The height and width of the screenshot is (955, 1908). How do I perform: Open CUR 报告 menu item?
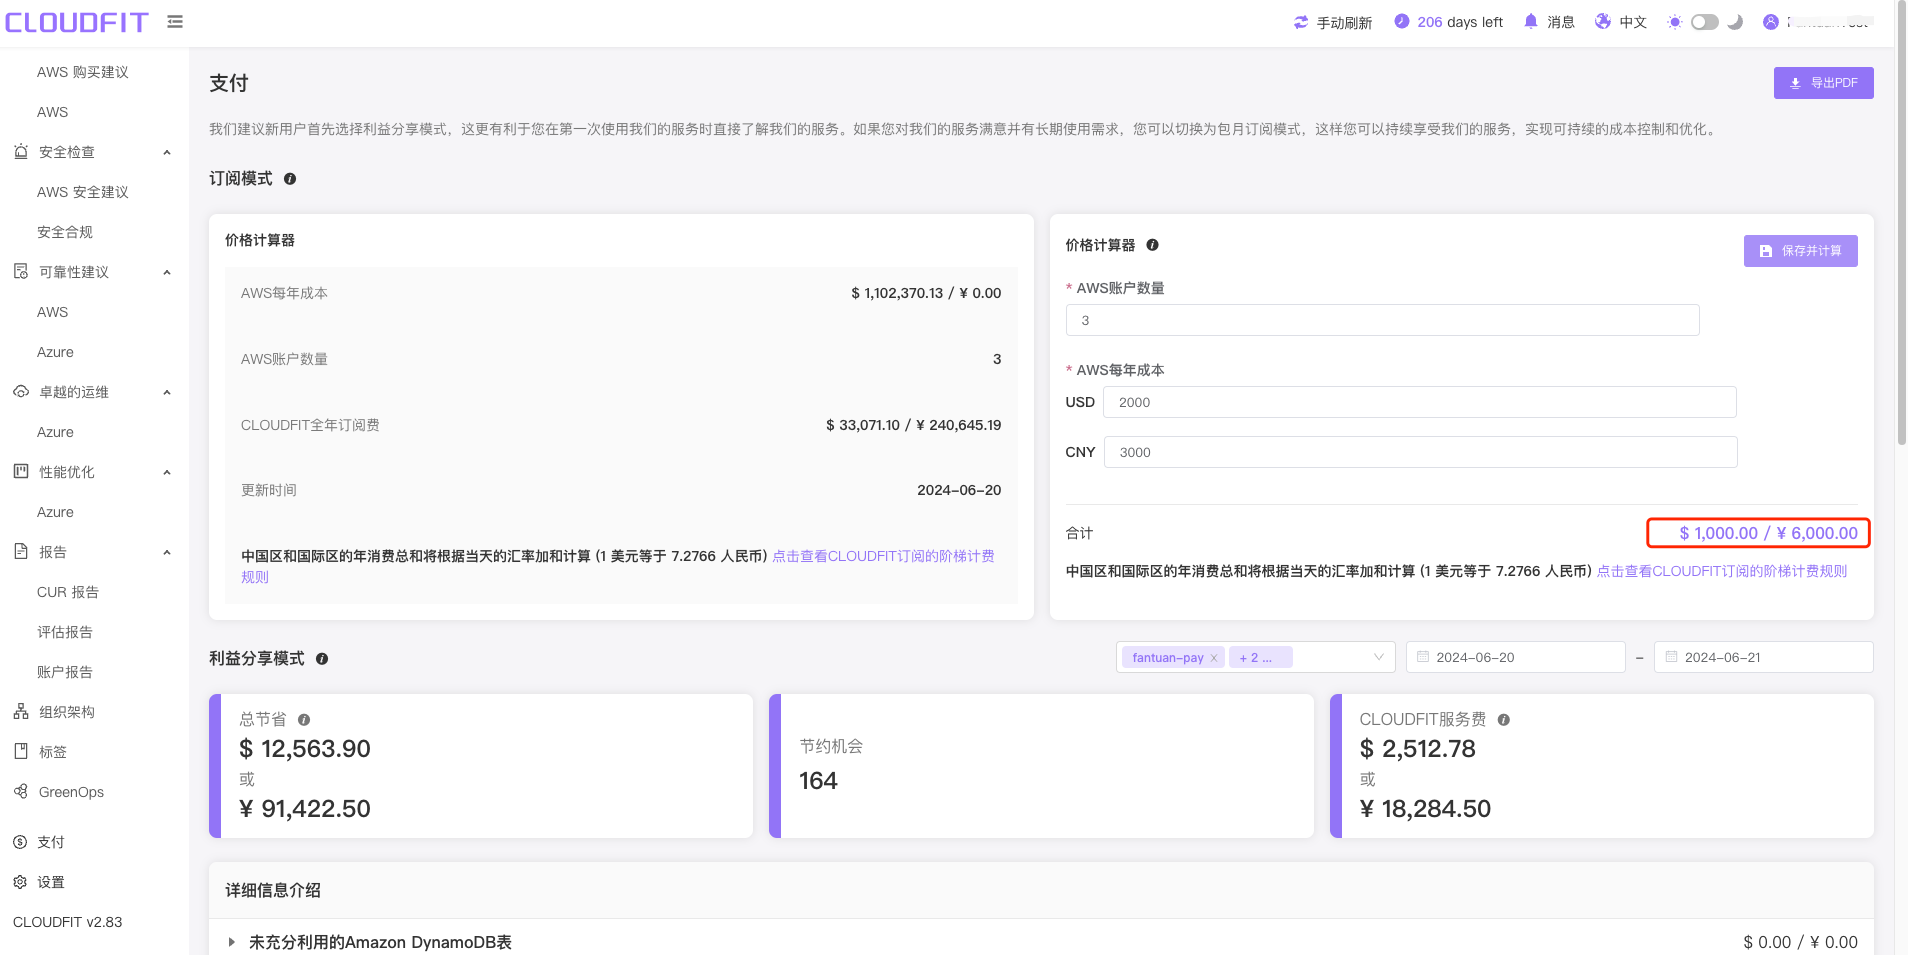click(x=68, y=592)
